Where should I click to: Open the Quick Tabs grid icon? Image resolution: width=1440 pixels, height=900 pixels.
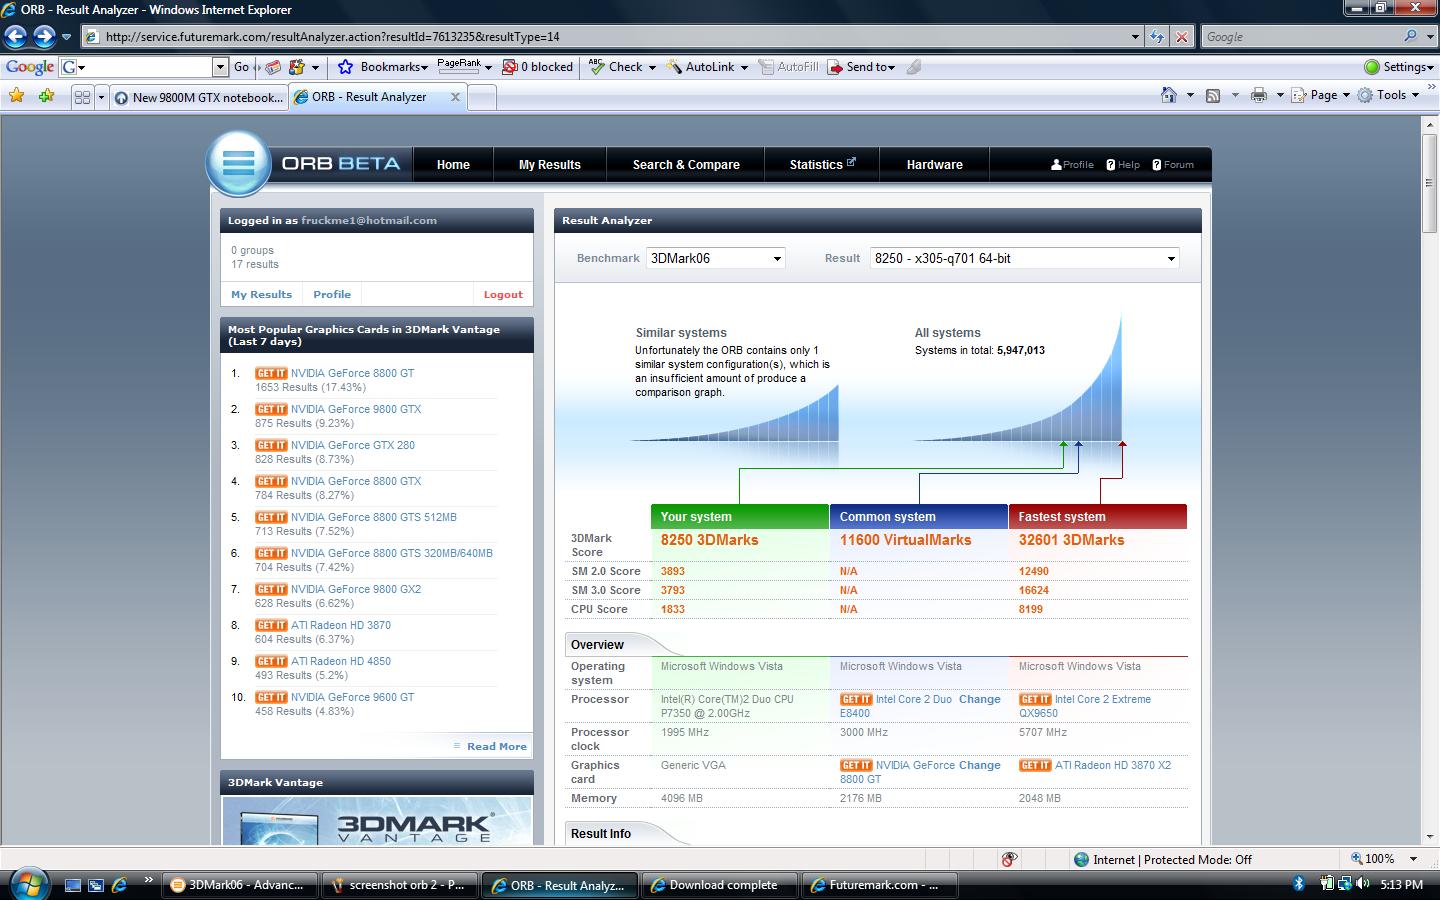82,97
